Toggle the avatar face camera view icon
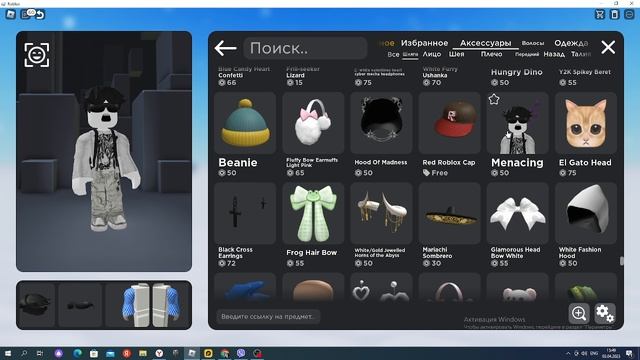 point(37,55)
